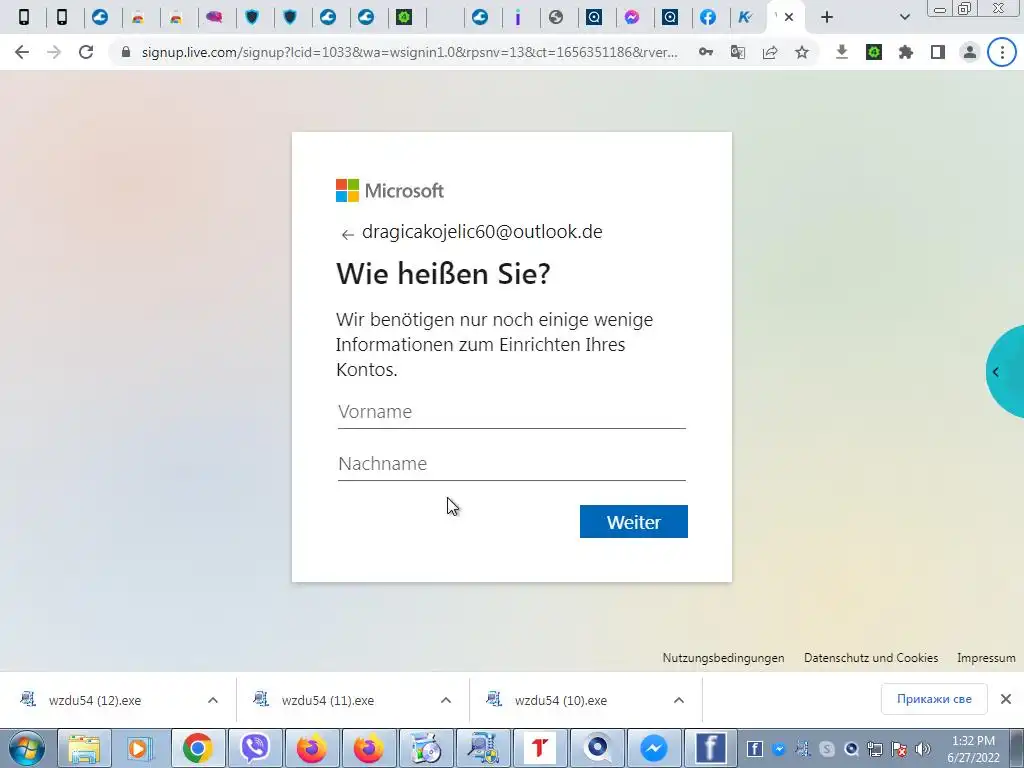View site info via padlock icon

126,52
